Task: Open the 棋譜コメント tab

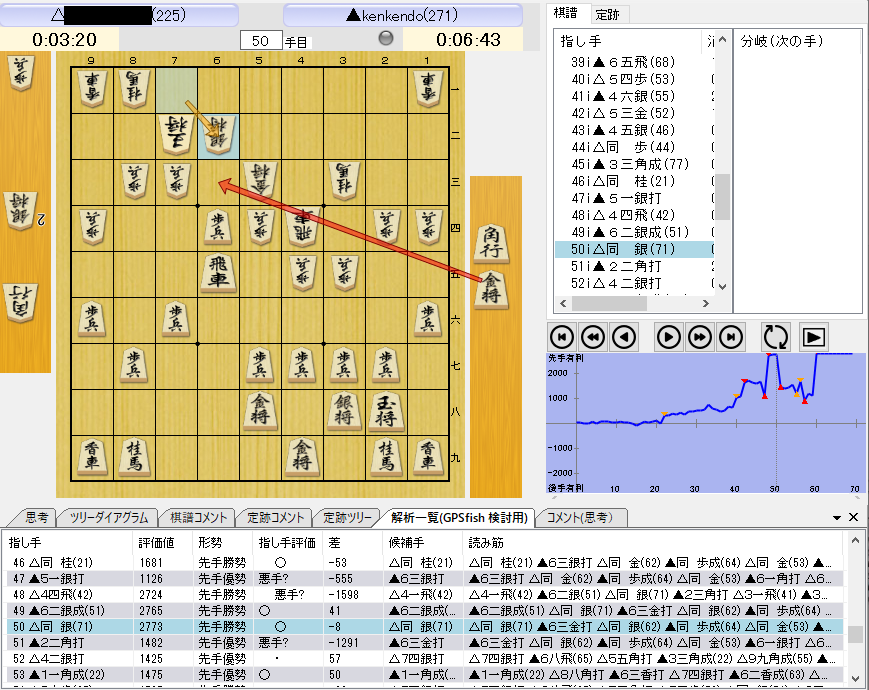Action: point(198,517)
